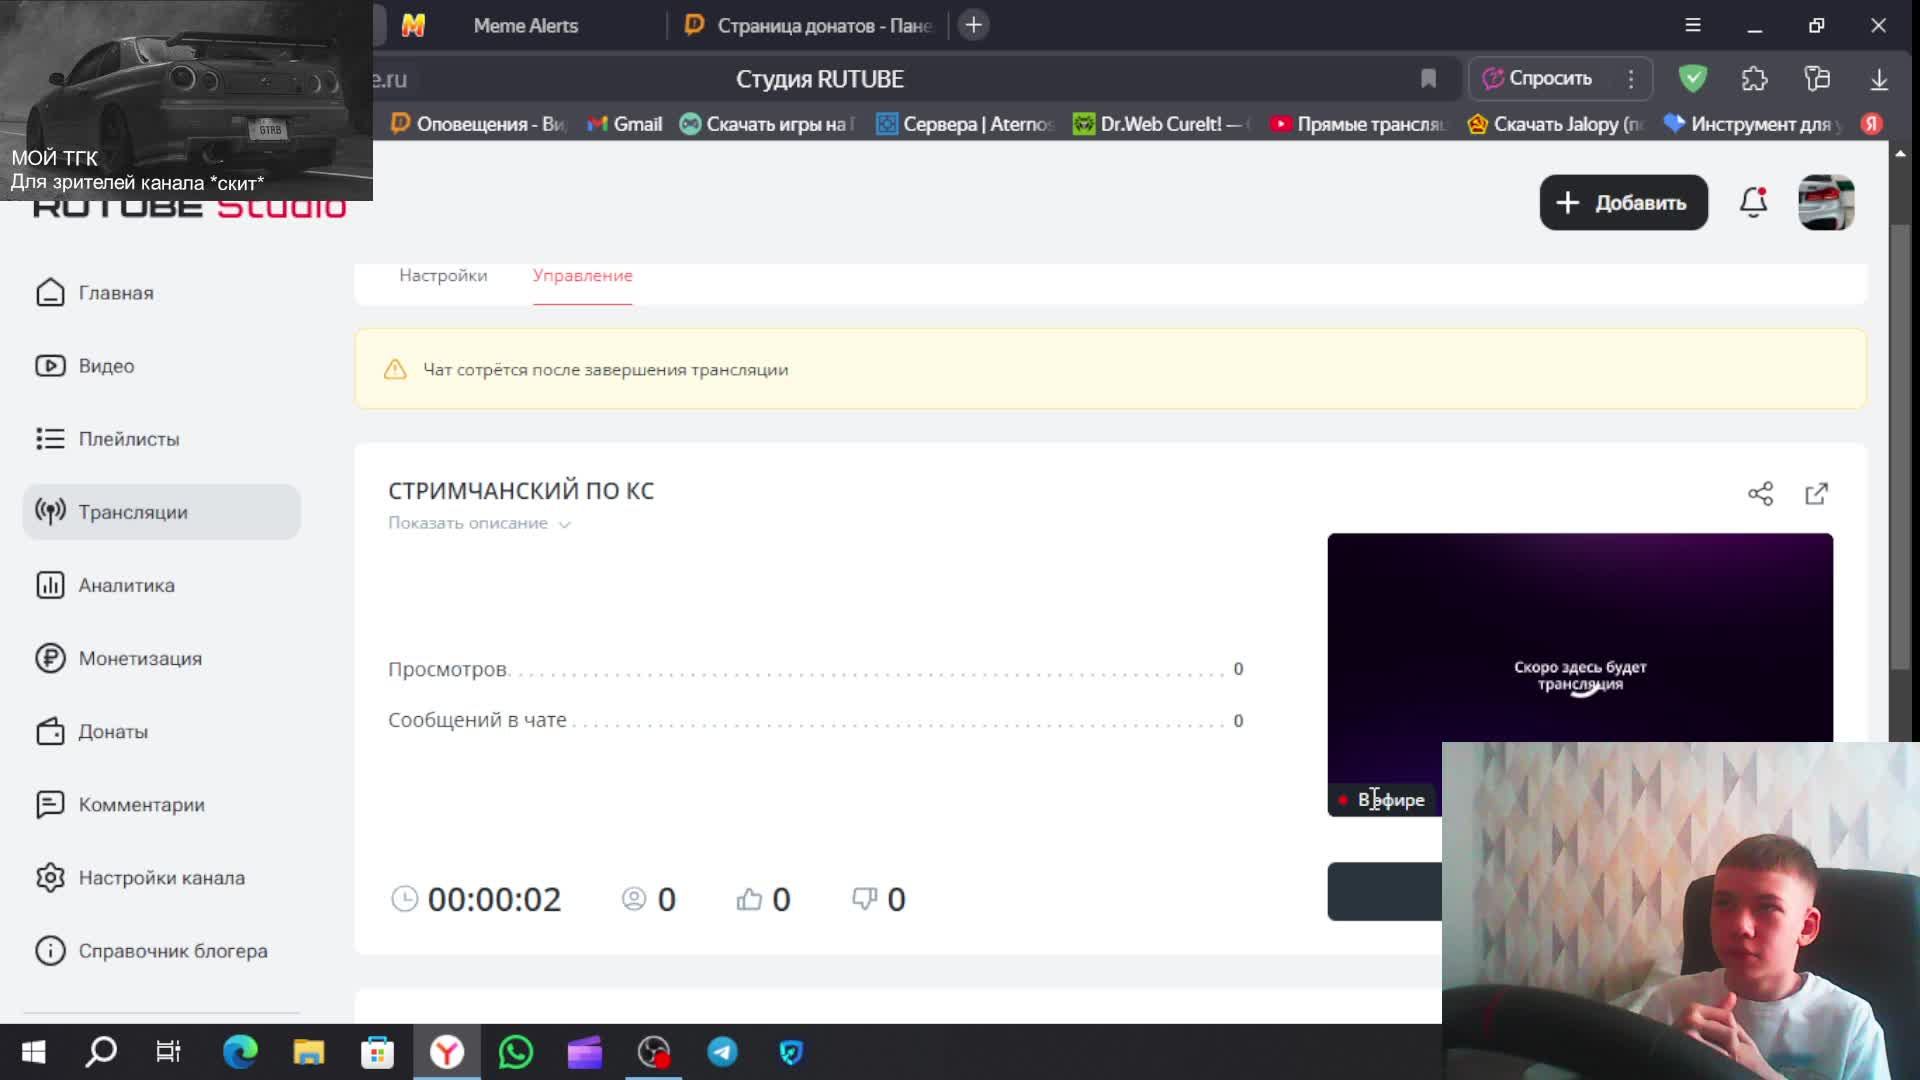The image size is (1920, 1080).
Task: Open Спросить options three-dot menu
Action: 1631,78
